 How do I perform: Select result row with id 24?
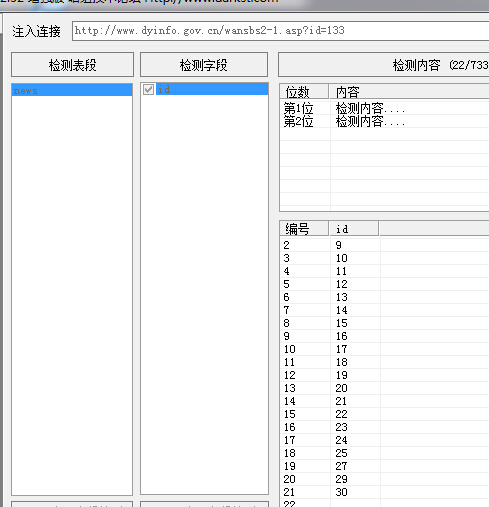point(385,440)
